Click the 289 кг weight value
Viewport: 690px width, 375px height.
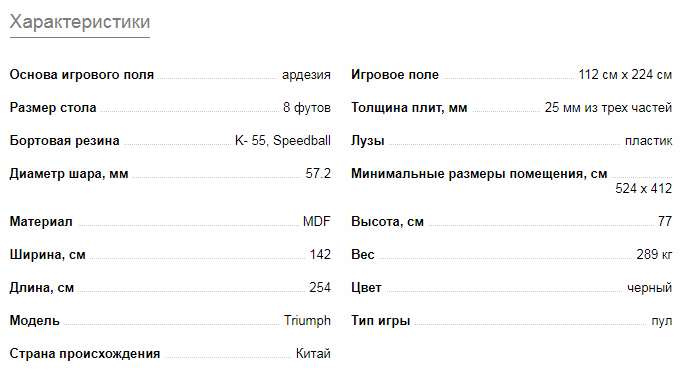pyautogui.click(x=654, y=255)
